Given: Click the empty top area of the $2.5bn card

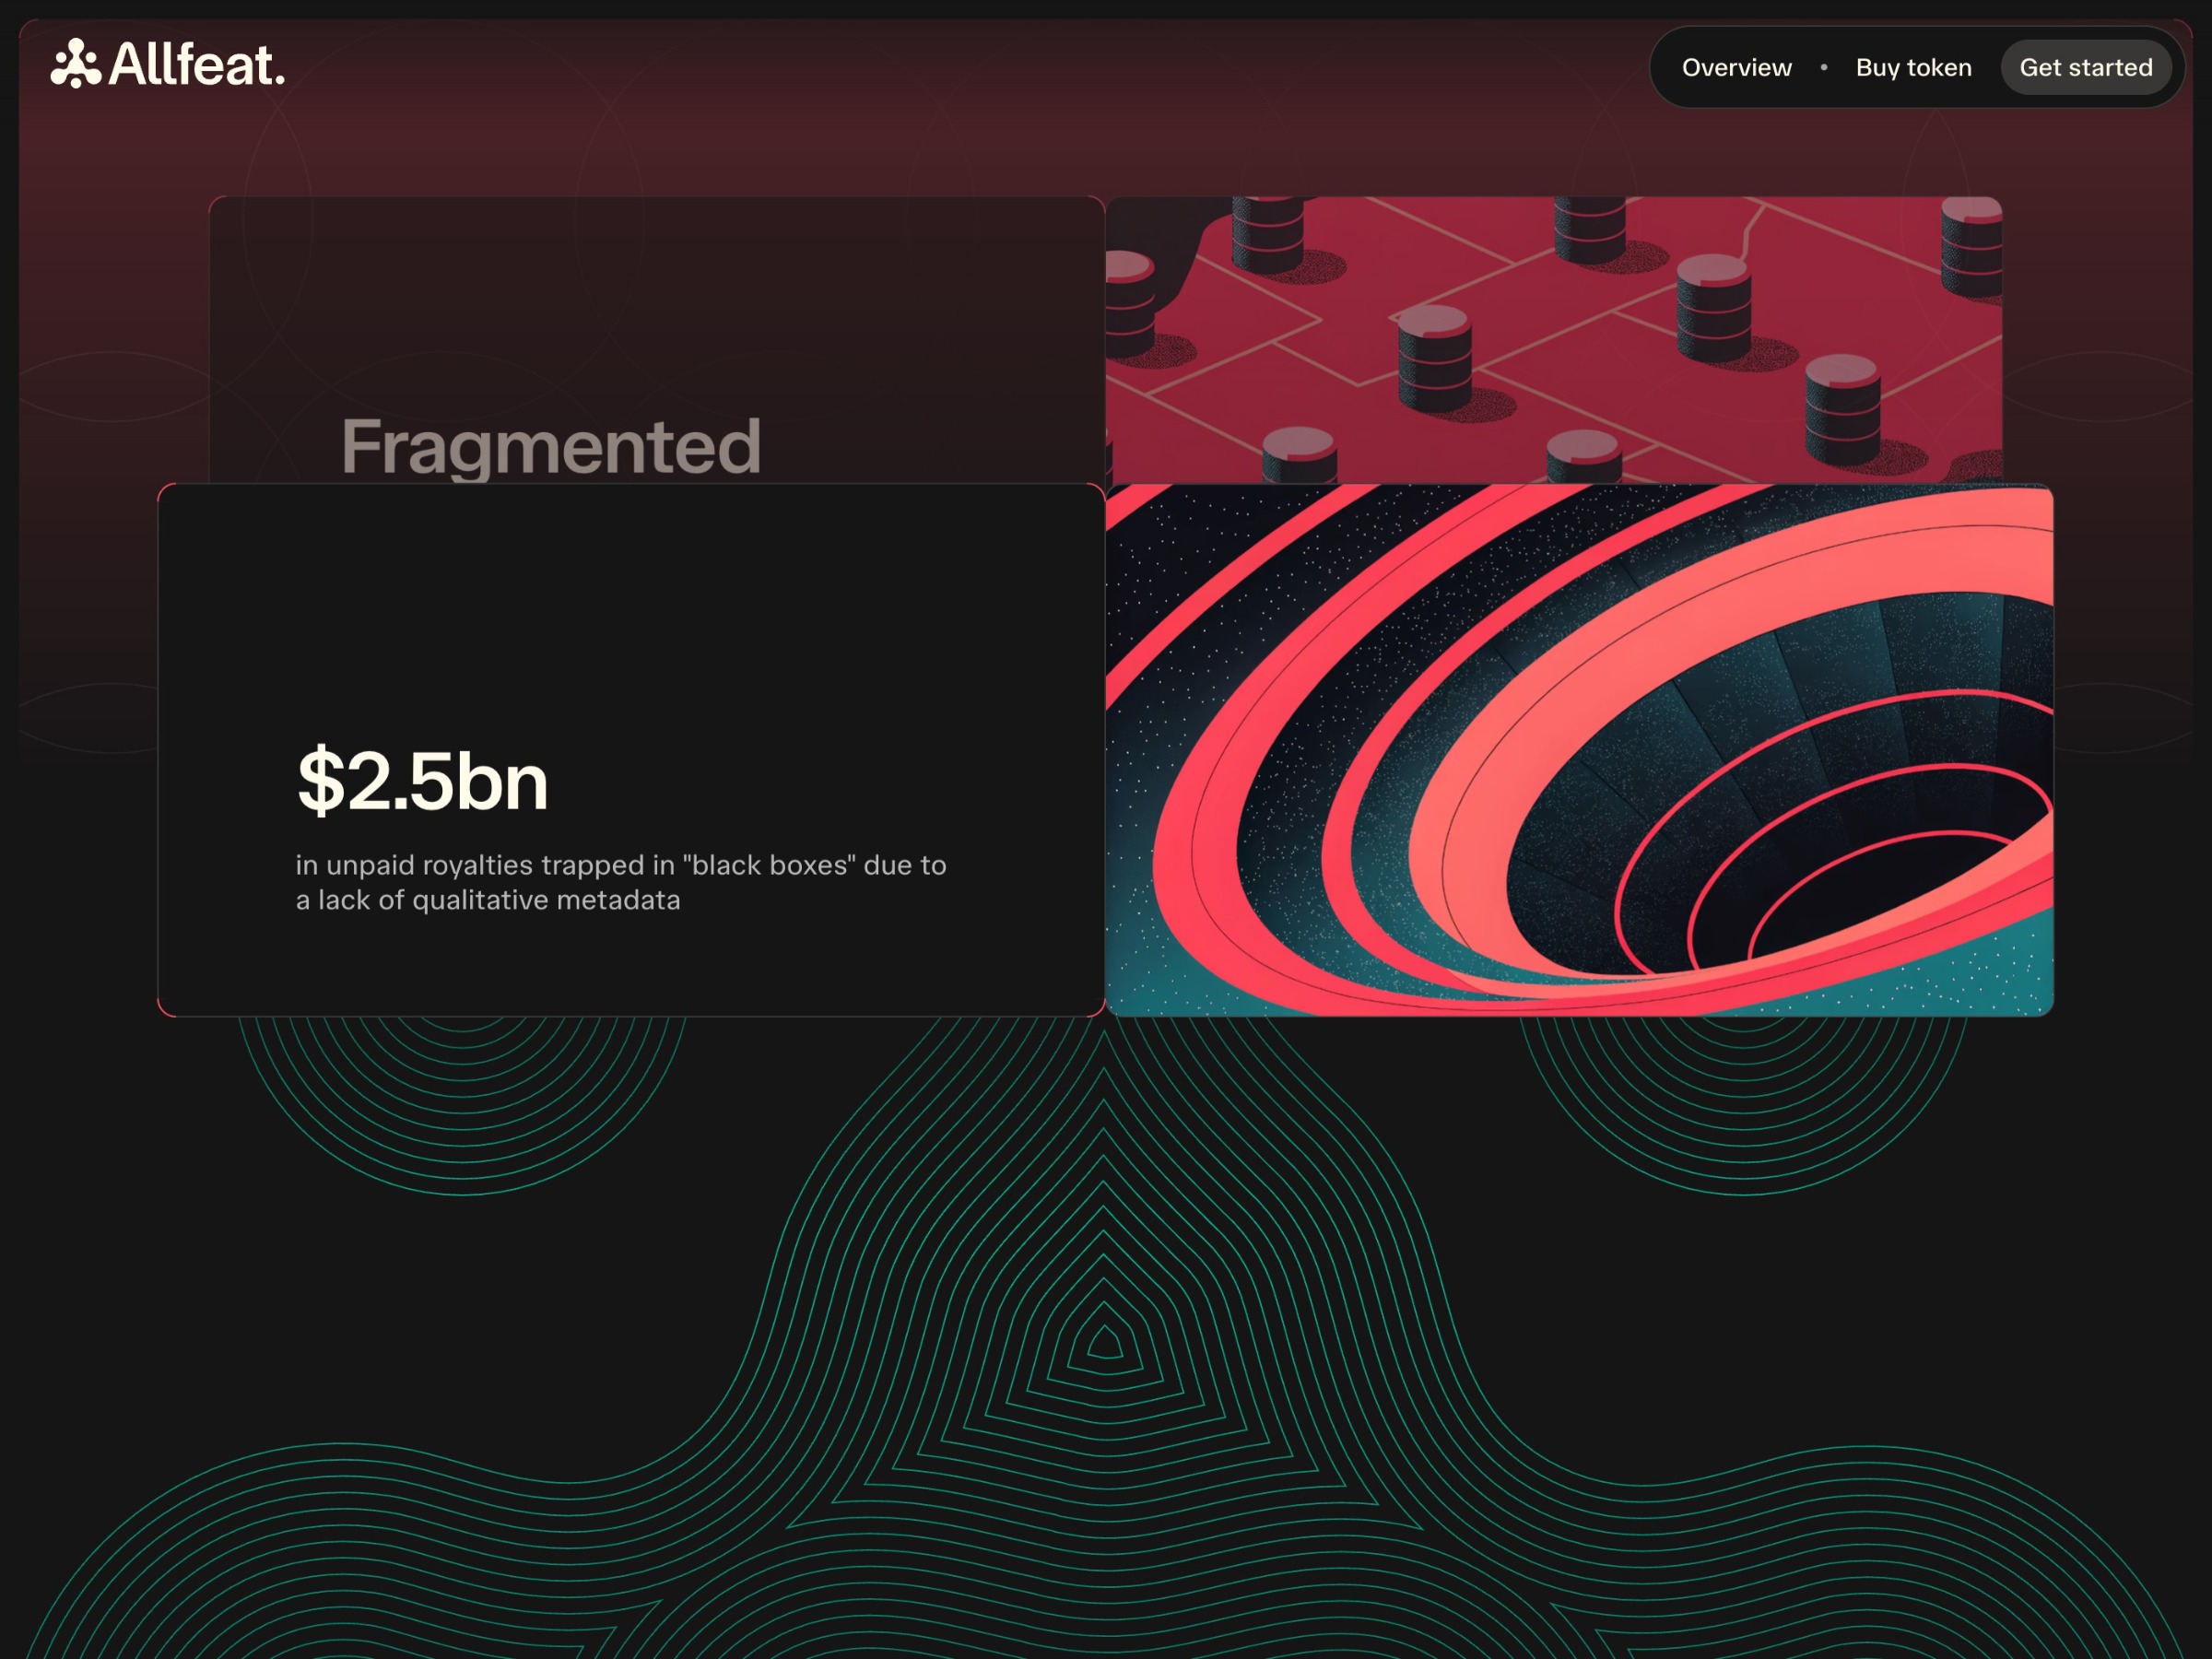Looking at the screenshot, I should (630, 600).
